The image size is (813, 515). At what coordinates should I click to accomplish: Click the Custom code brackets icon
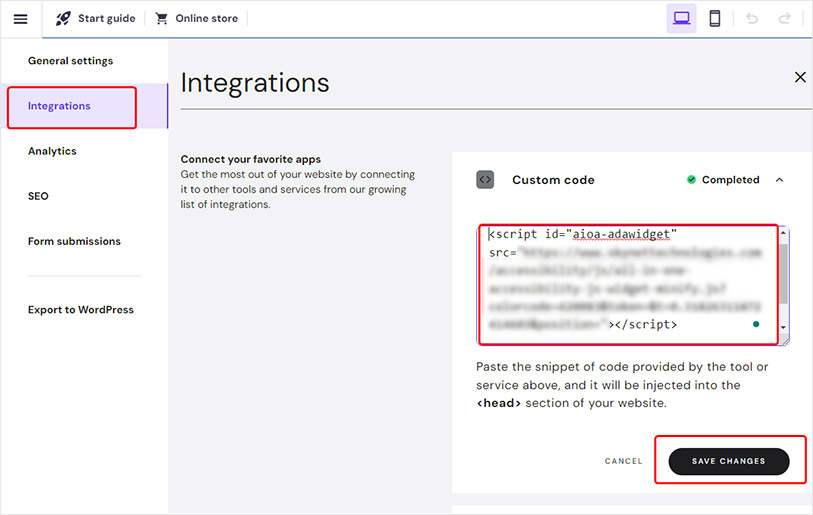(485, 180)
